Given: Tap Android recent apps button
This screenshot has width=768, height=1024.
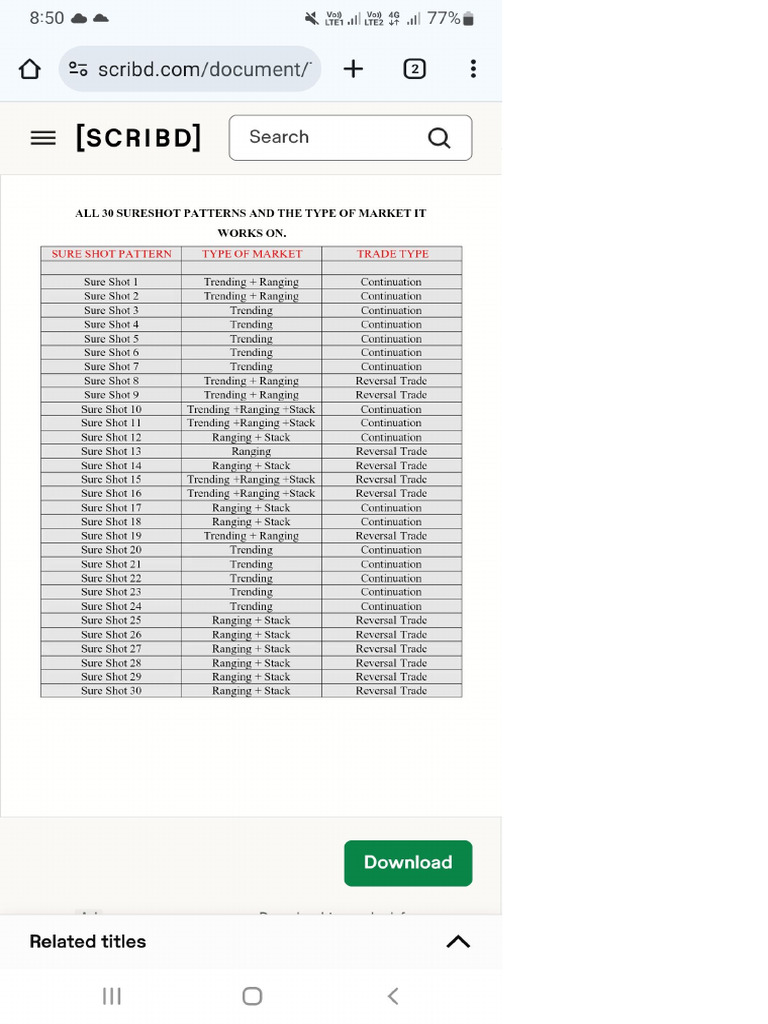Looking at the screenshot, I should [x=112, y=996].
